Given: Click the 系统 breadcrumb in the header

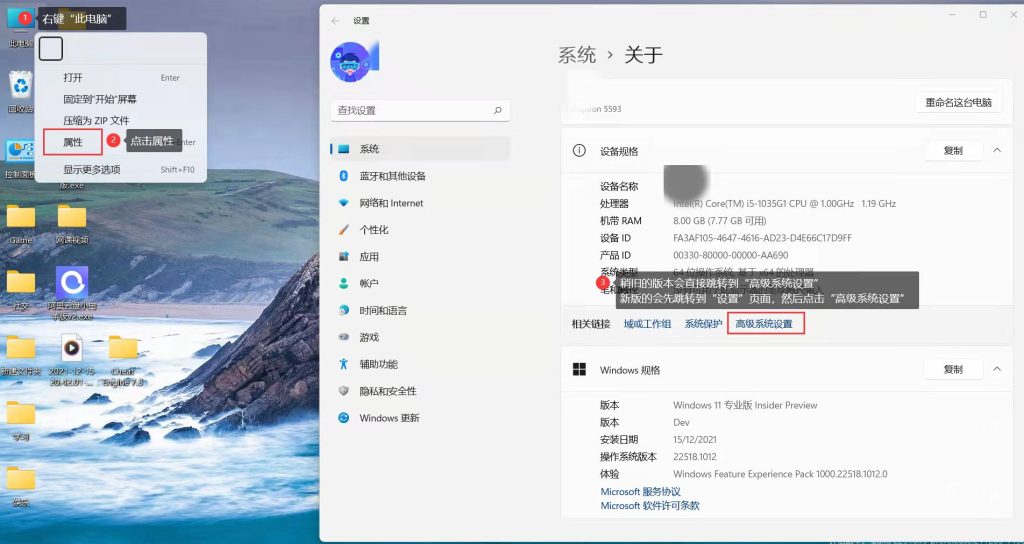Looking at the screenshot, I should [x=577, y=55].
